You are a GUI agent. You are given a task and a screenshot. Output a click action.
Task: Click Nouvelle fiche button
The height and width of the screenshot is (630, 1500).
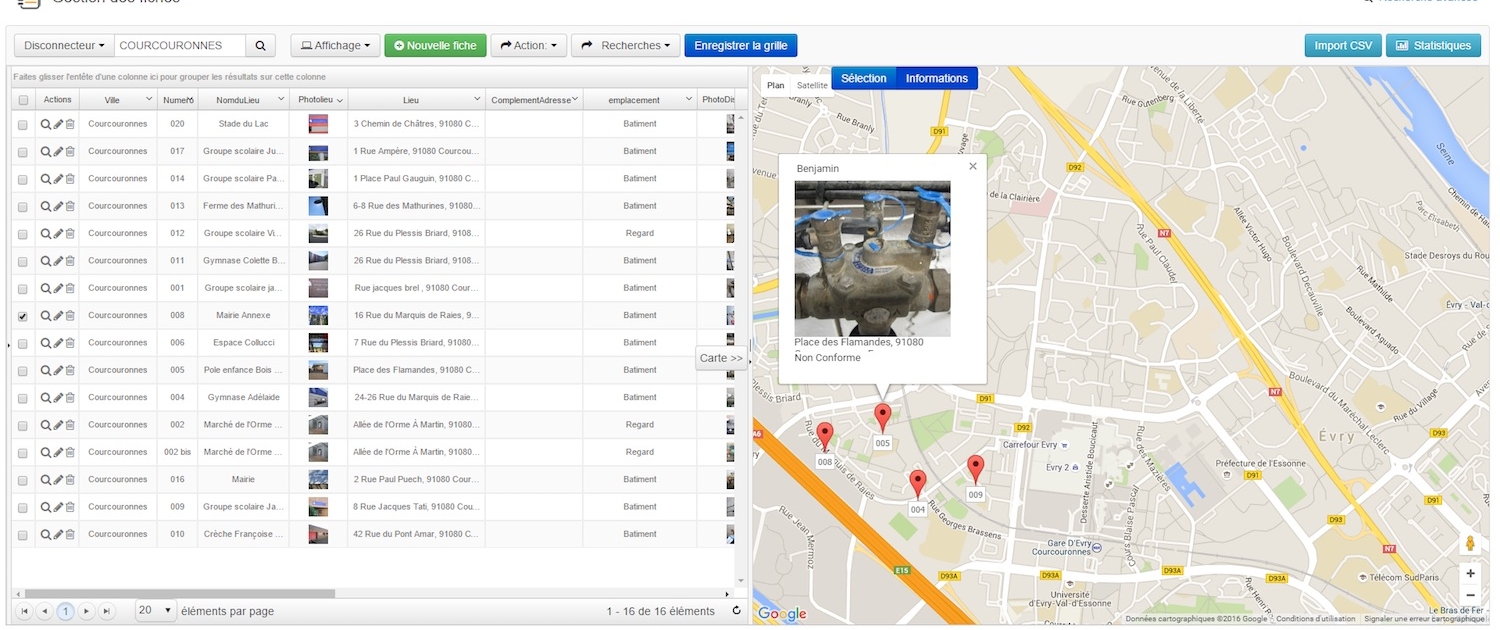coord(435,45)
